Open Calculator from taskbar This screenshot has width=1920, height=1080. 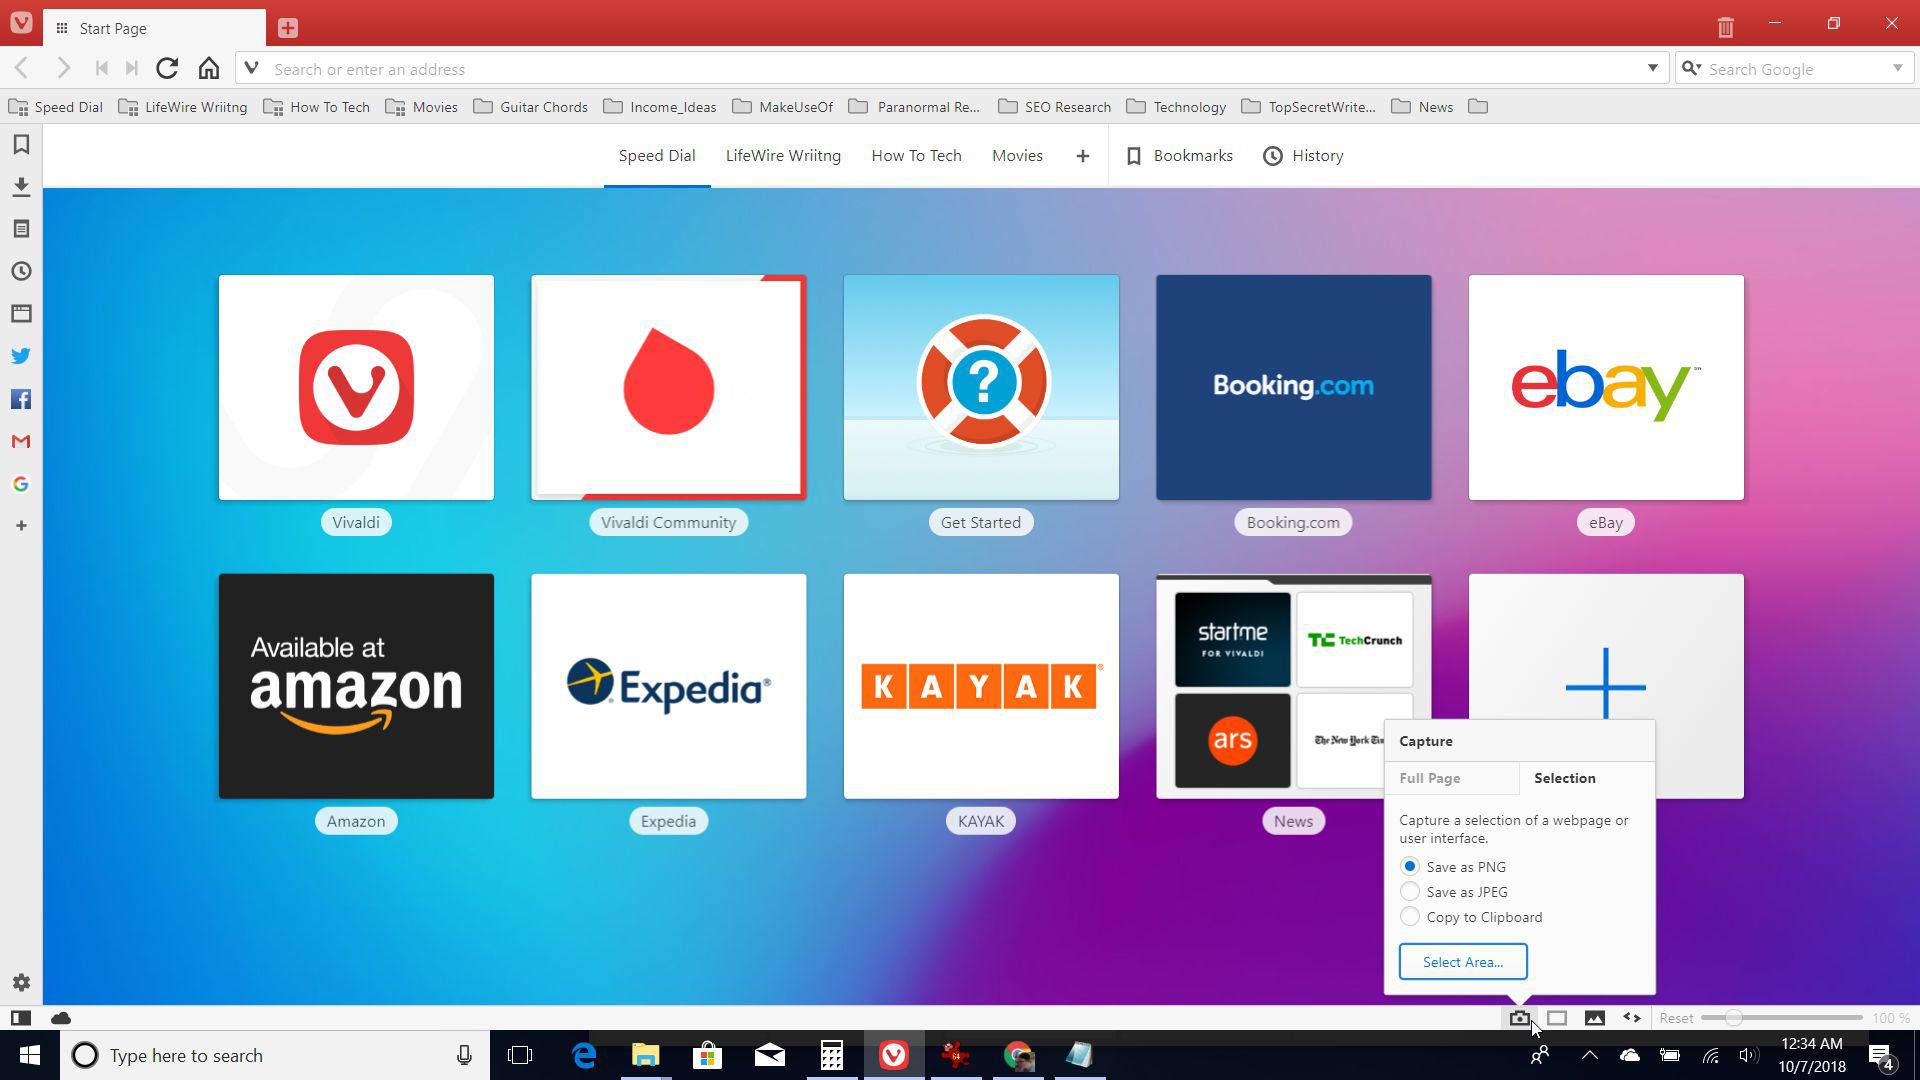831,1055
